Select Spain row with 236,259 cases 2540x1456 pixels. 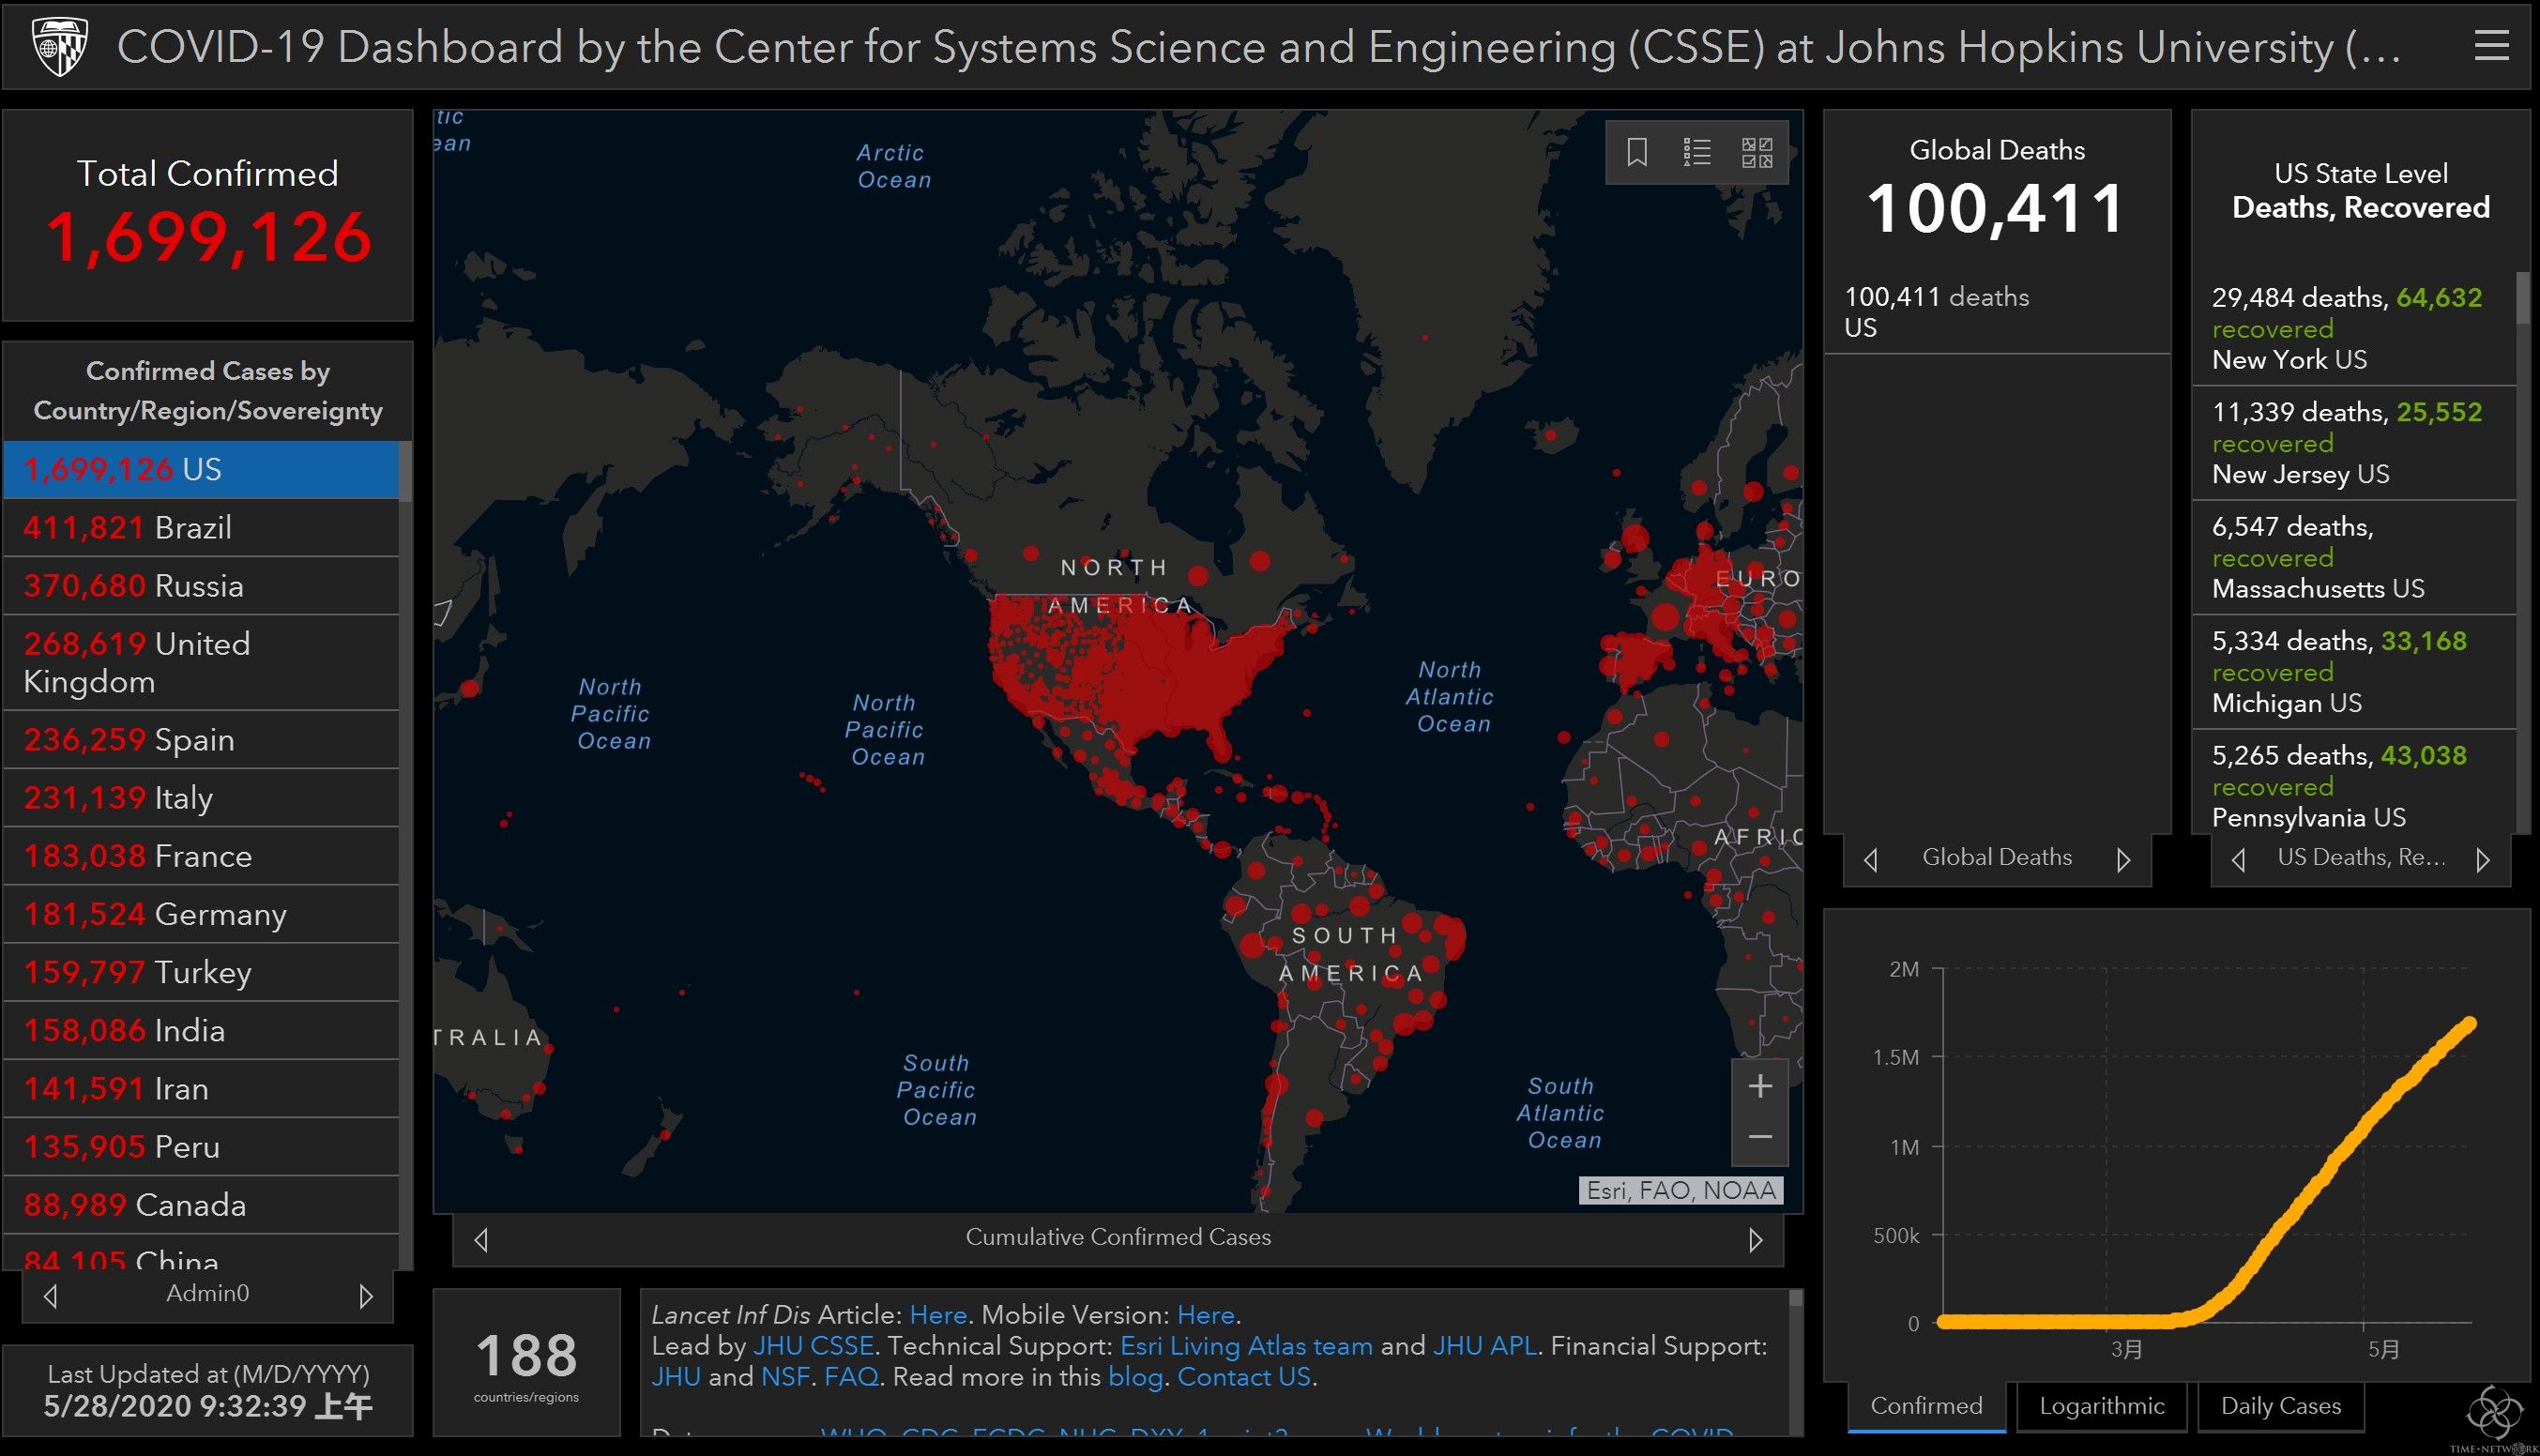[x=201, y=740]
